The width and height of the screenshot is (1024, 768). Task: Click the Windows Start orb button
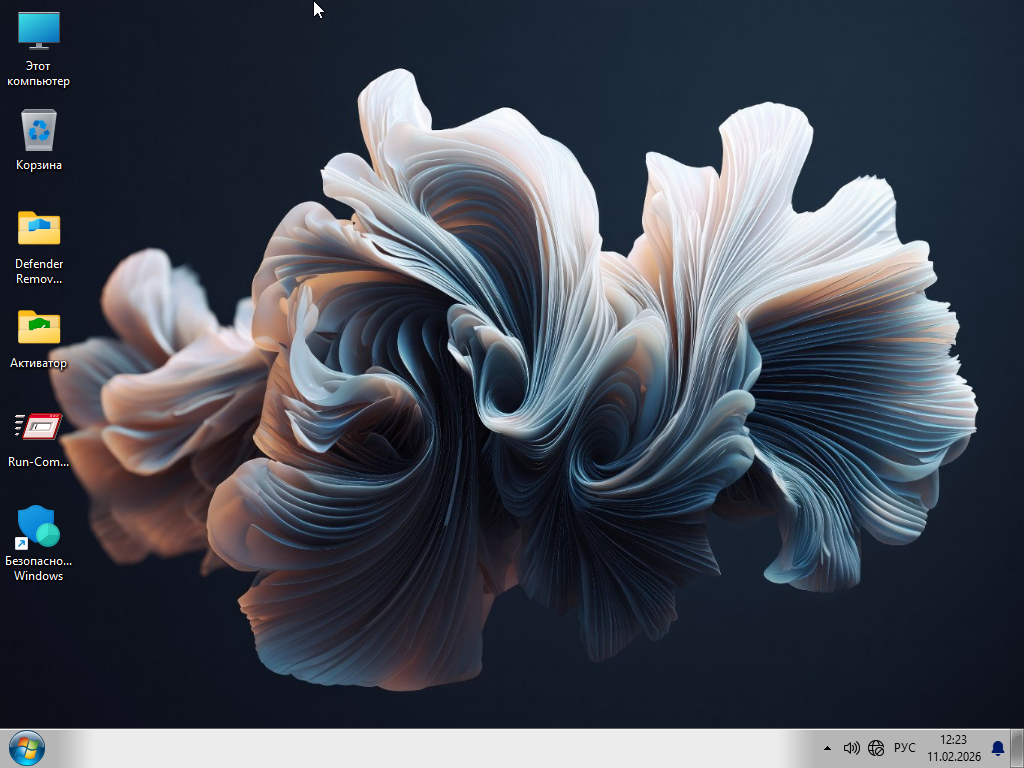pos(26,748)
